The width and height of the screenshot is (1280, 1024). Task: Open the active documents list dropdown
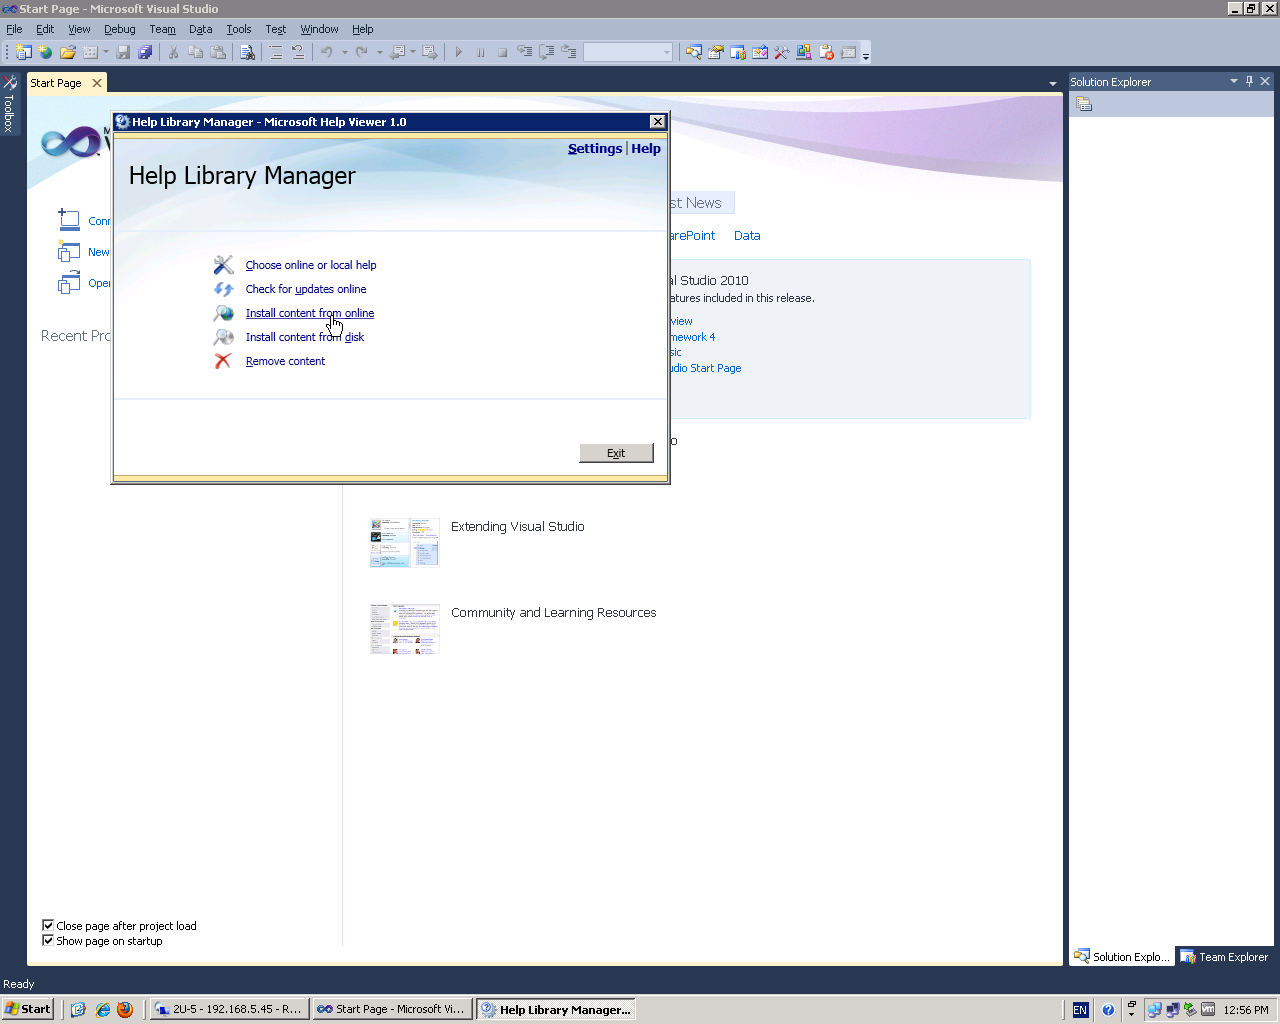[x=1052, y=84]
